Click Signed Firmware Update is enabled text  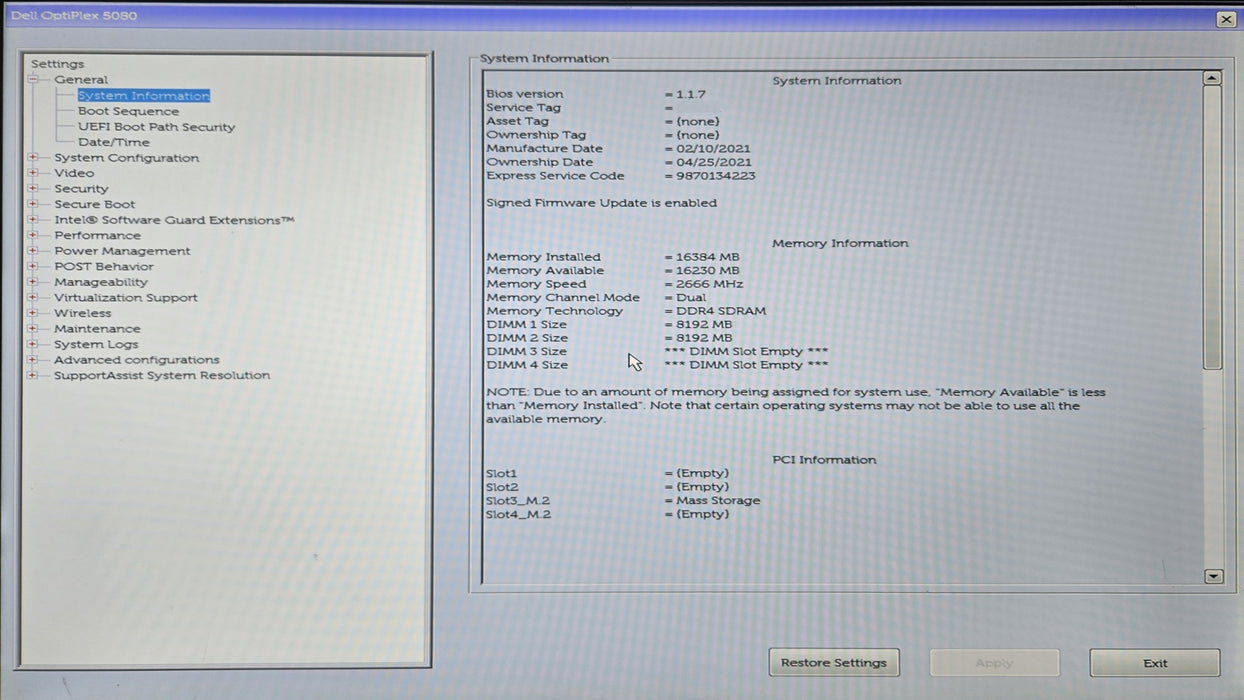601,203
